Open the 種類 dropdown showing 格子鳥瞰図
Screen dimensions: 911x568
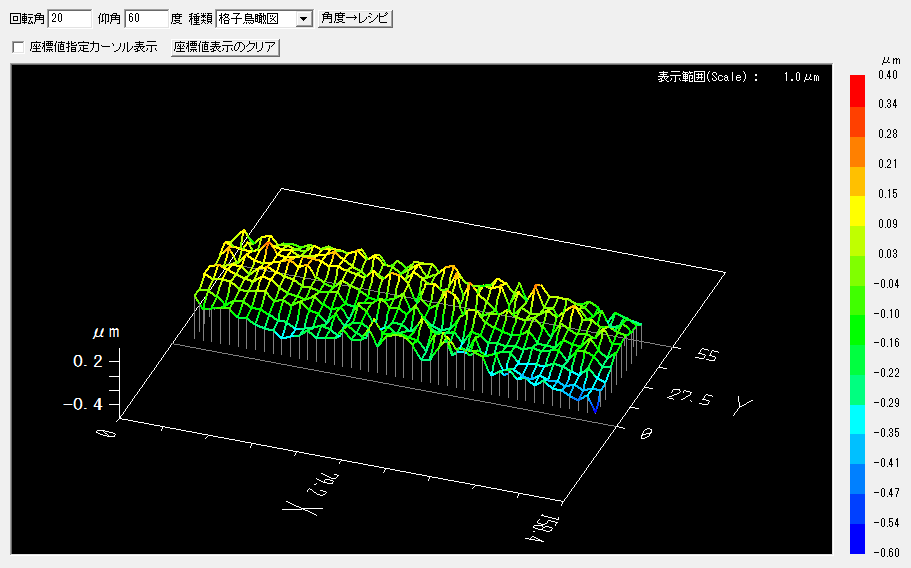303,19
